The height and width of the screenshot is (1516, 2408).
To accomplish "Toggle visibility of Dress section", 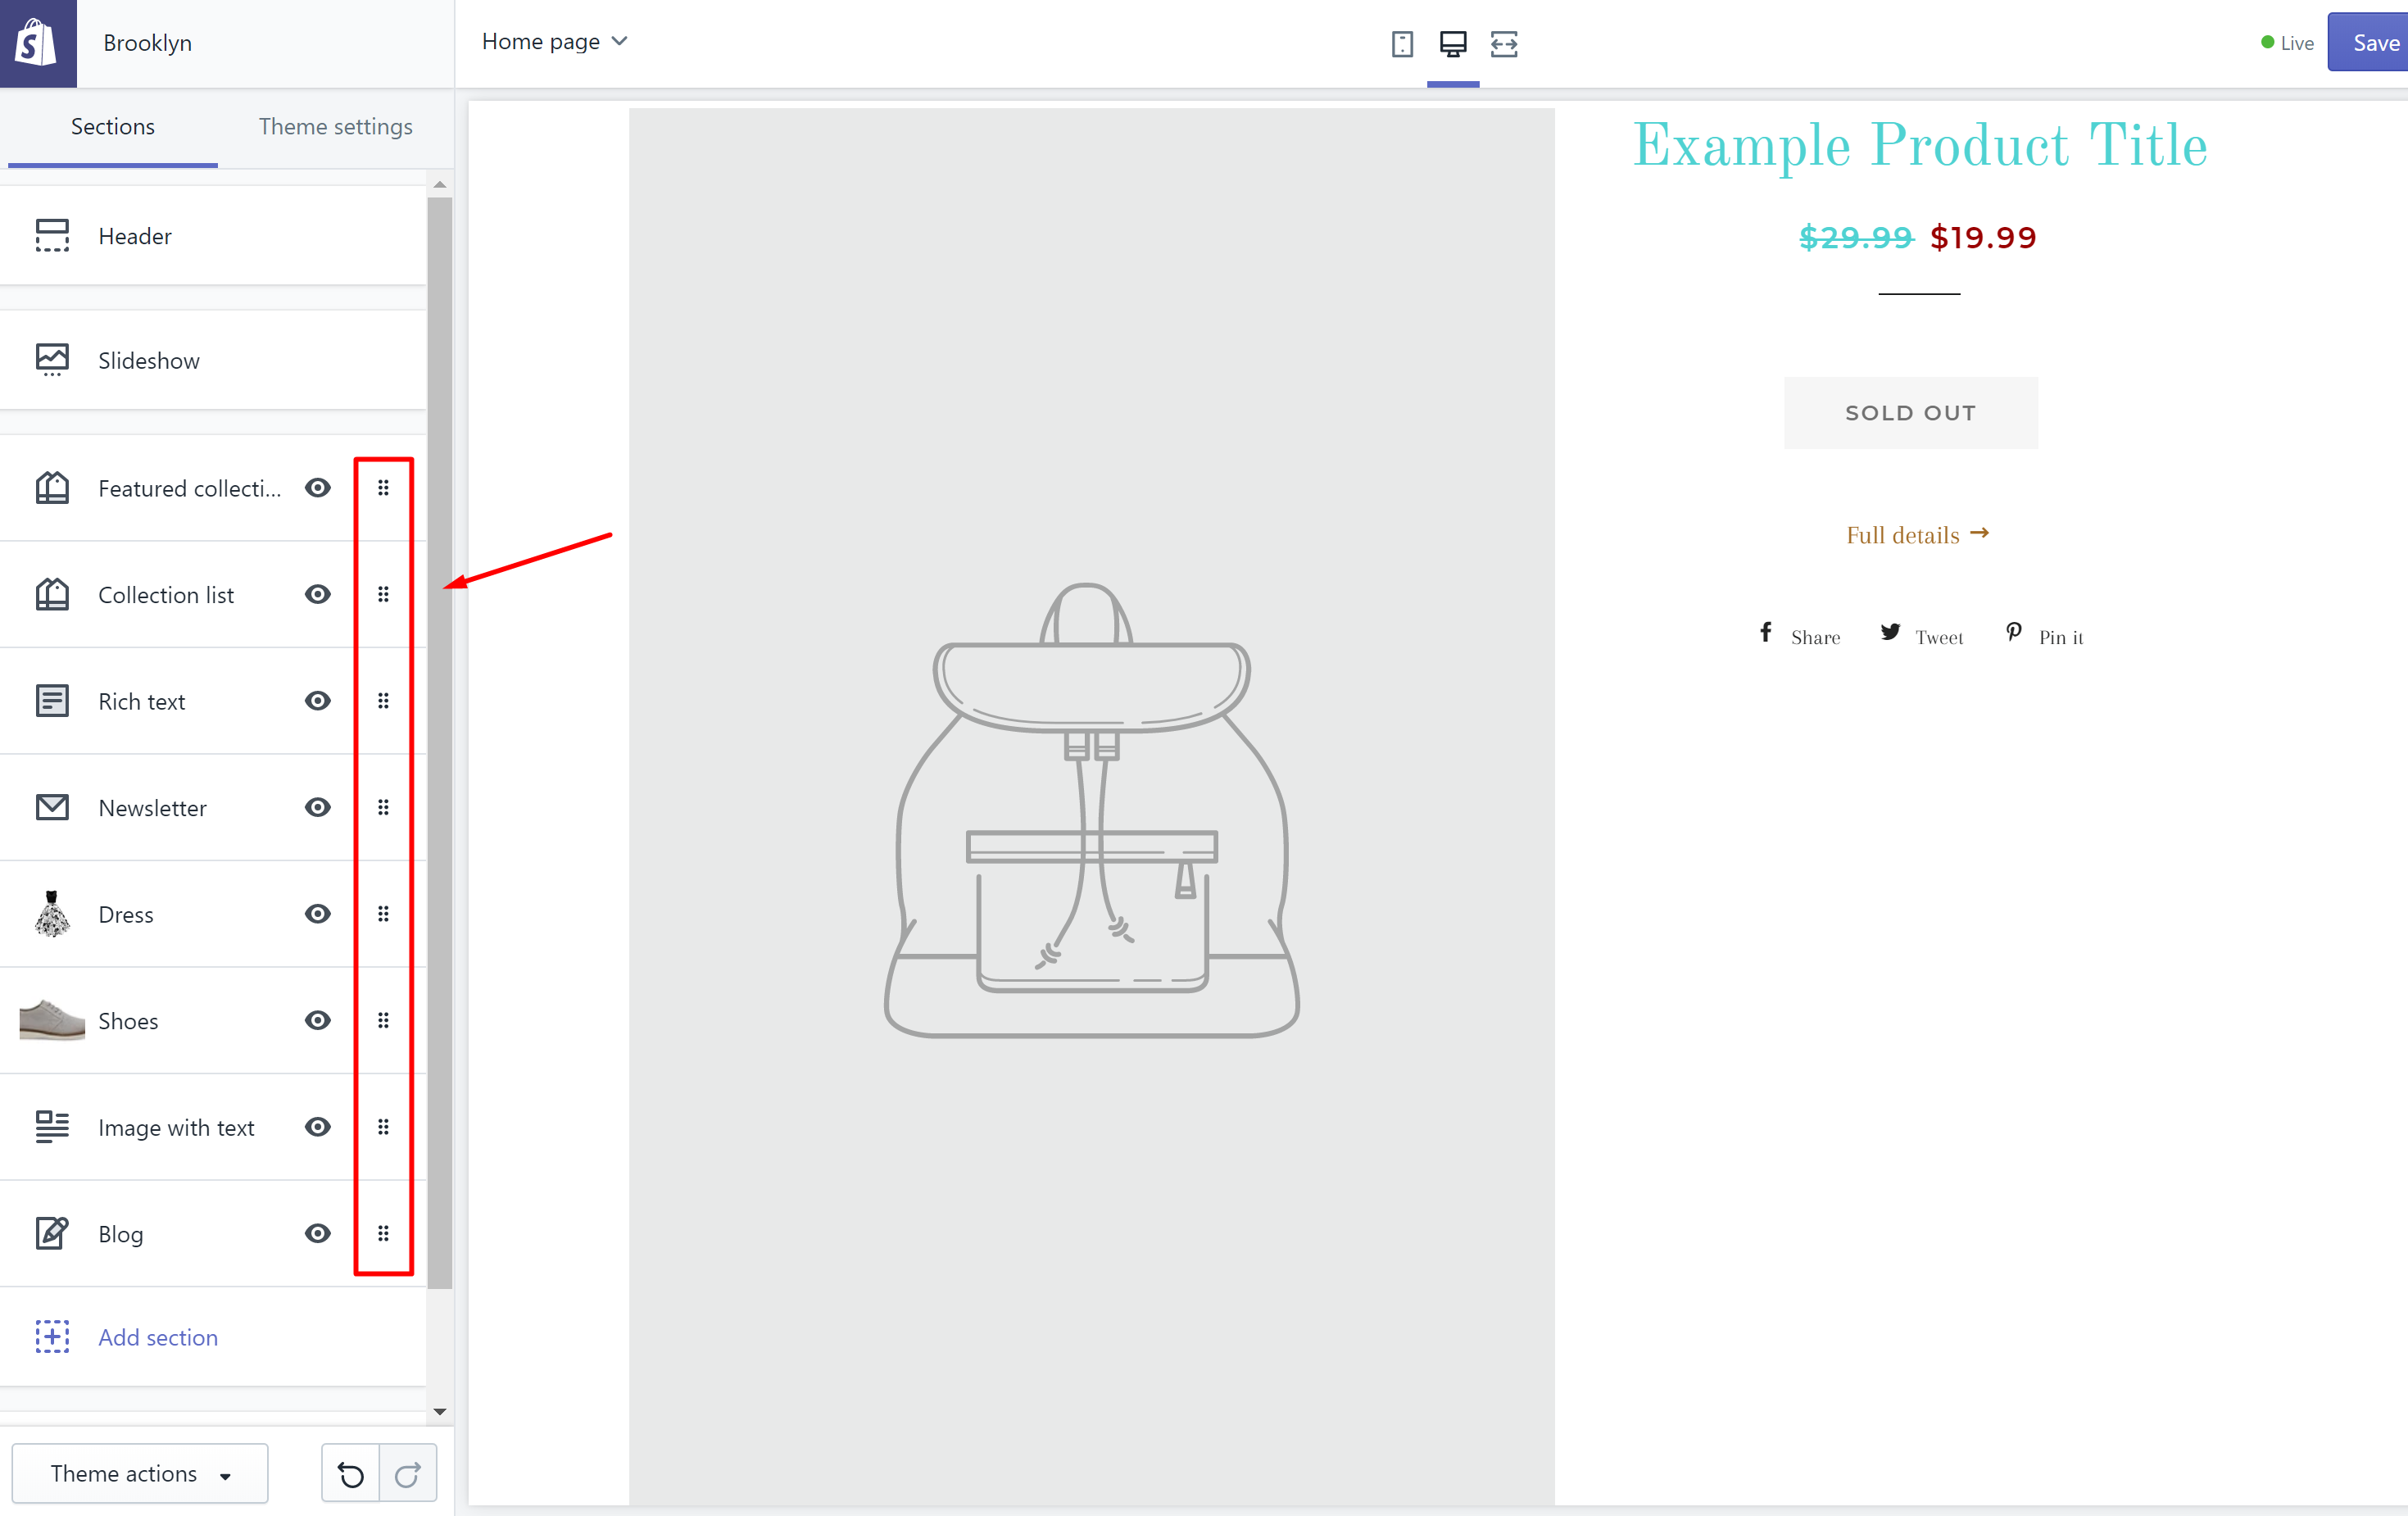I will coord(316,914).
